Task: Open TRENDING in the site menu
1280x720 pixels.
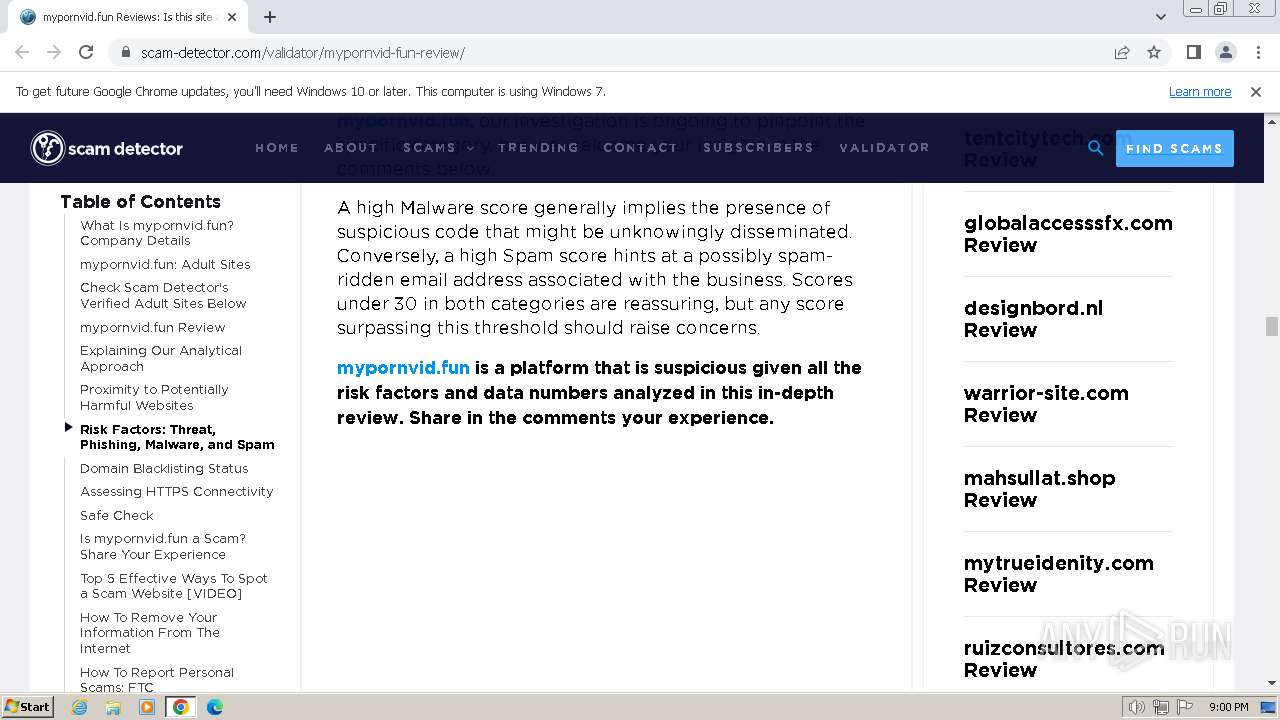Action: tap(538, 148)
